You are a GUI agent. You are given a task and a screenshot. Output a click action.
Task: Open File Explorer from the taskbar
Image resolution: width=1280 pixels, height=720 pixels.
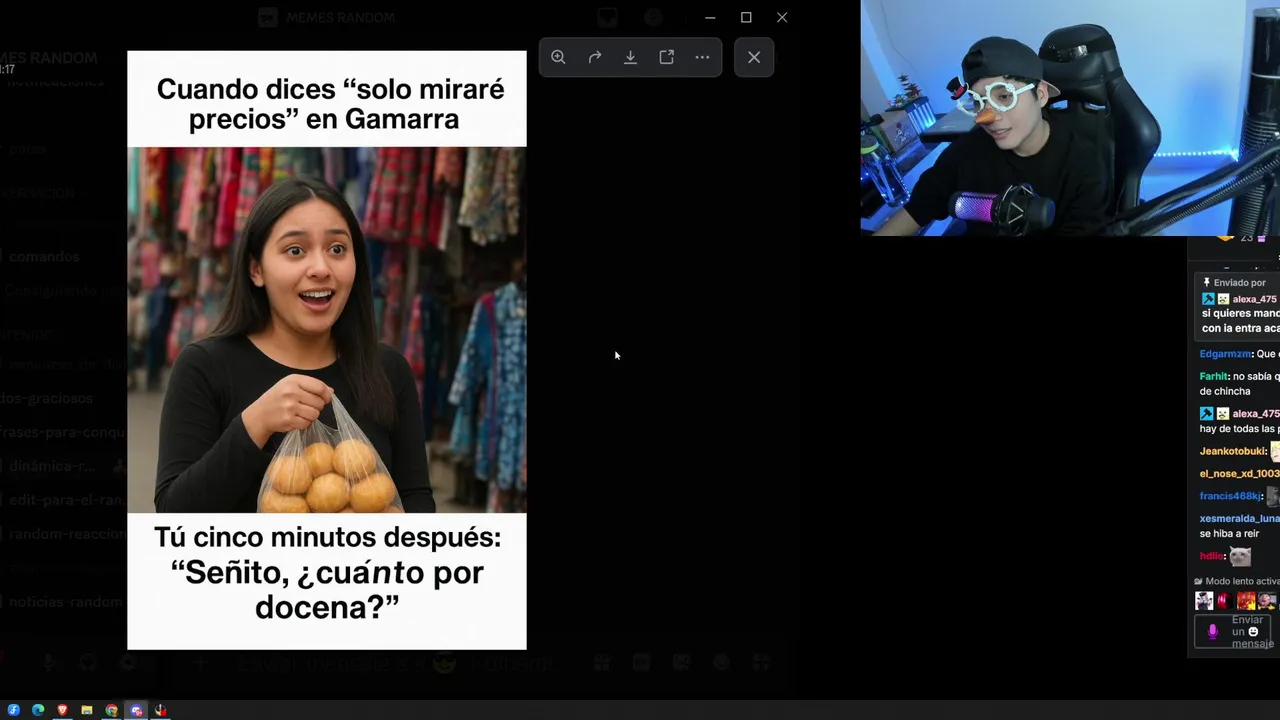coord(87,710)
